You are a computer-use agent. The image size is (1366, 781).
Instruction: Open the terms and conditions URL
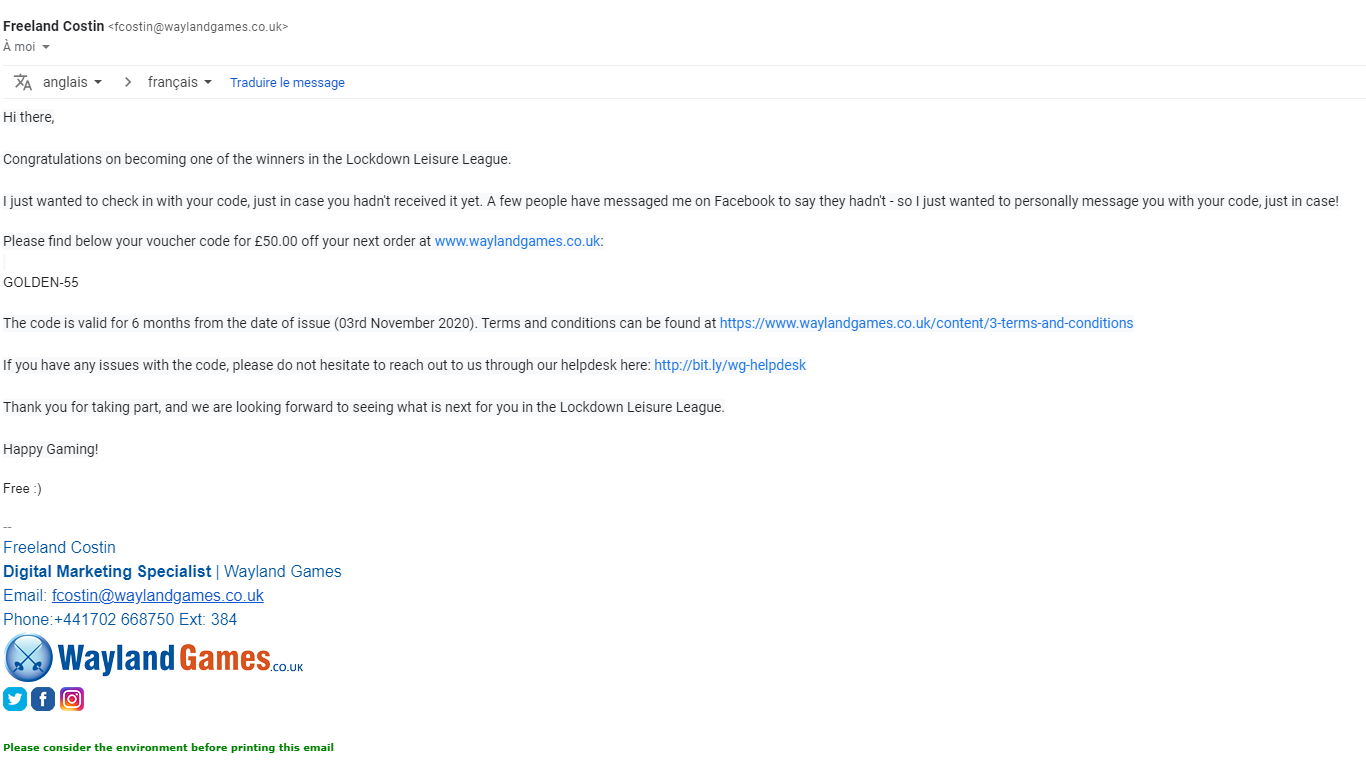[926, 323]
